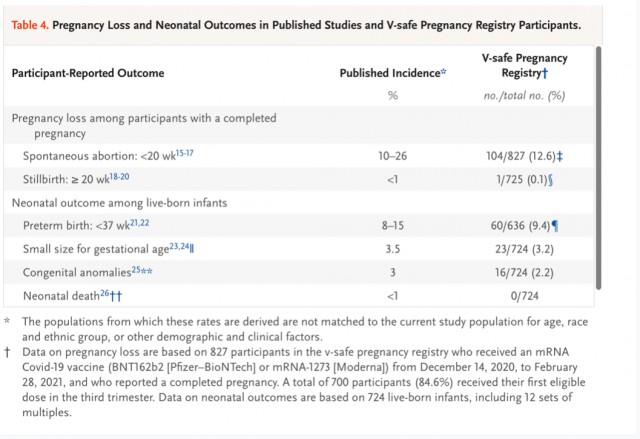
Task: Click the Table 4 red title label
Action: [30, 25]
